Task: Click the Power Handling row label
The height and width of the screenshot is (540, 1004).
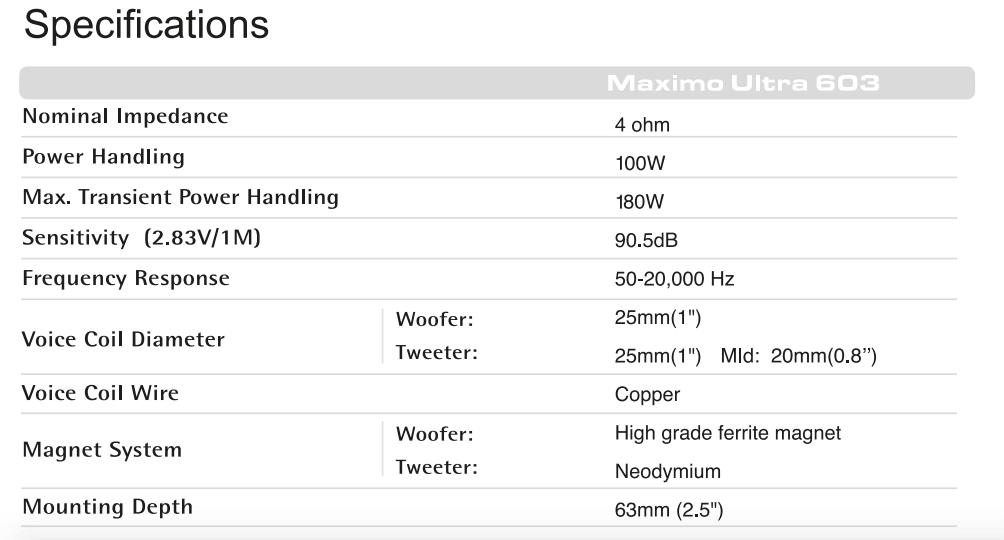Action: (x=103, y=156)
